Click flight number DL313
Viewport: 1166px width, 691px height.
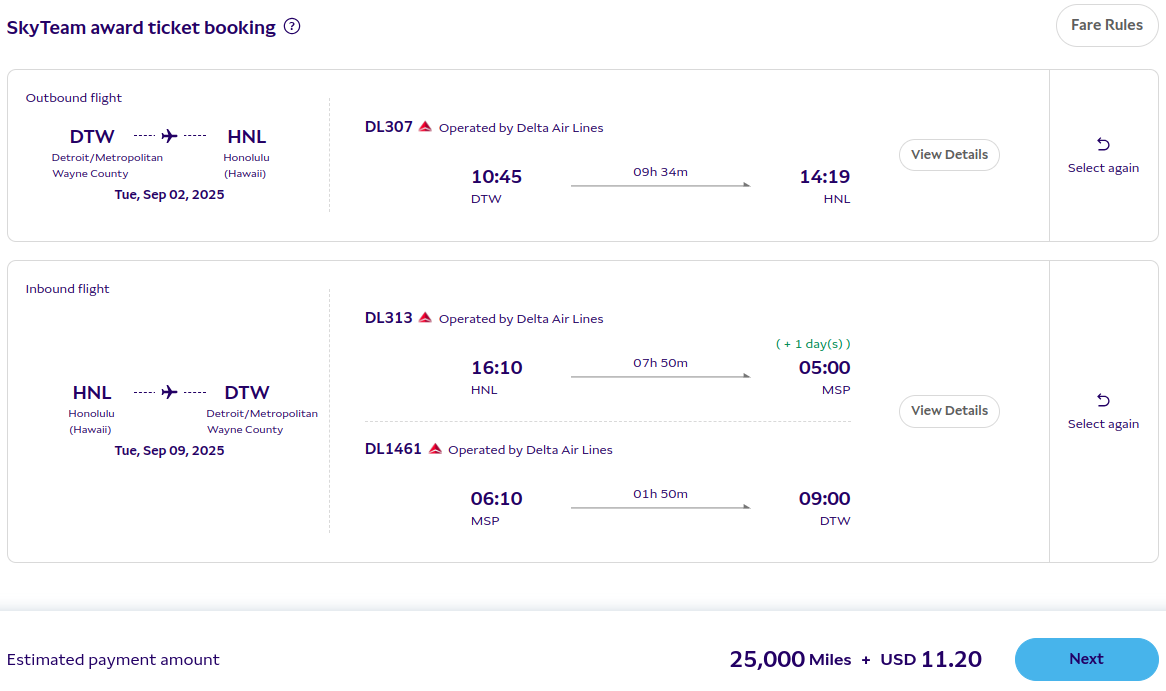[388, 318]
